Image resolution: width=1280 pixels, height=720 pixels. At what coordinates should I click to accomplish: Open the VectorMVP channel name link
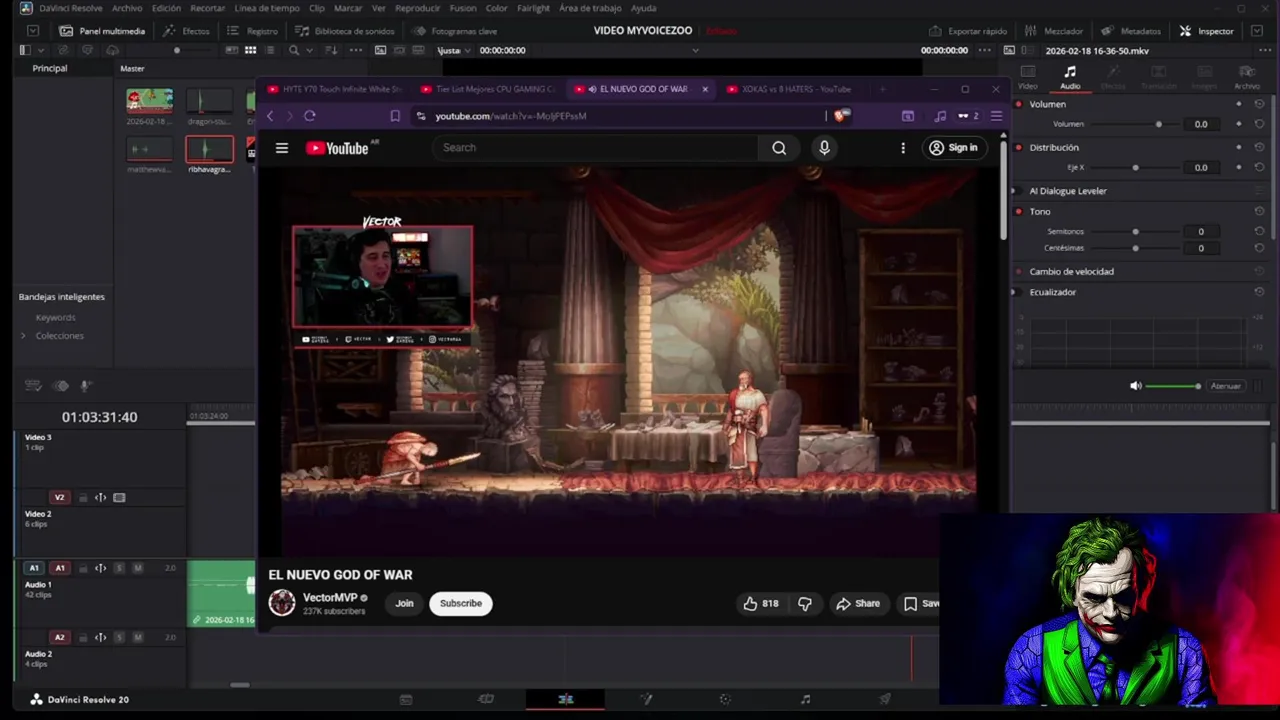point(330,598)
